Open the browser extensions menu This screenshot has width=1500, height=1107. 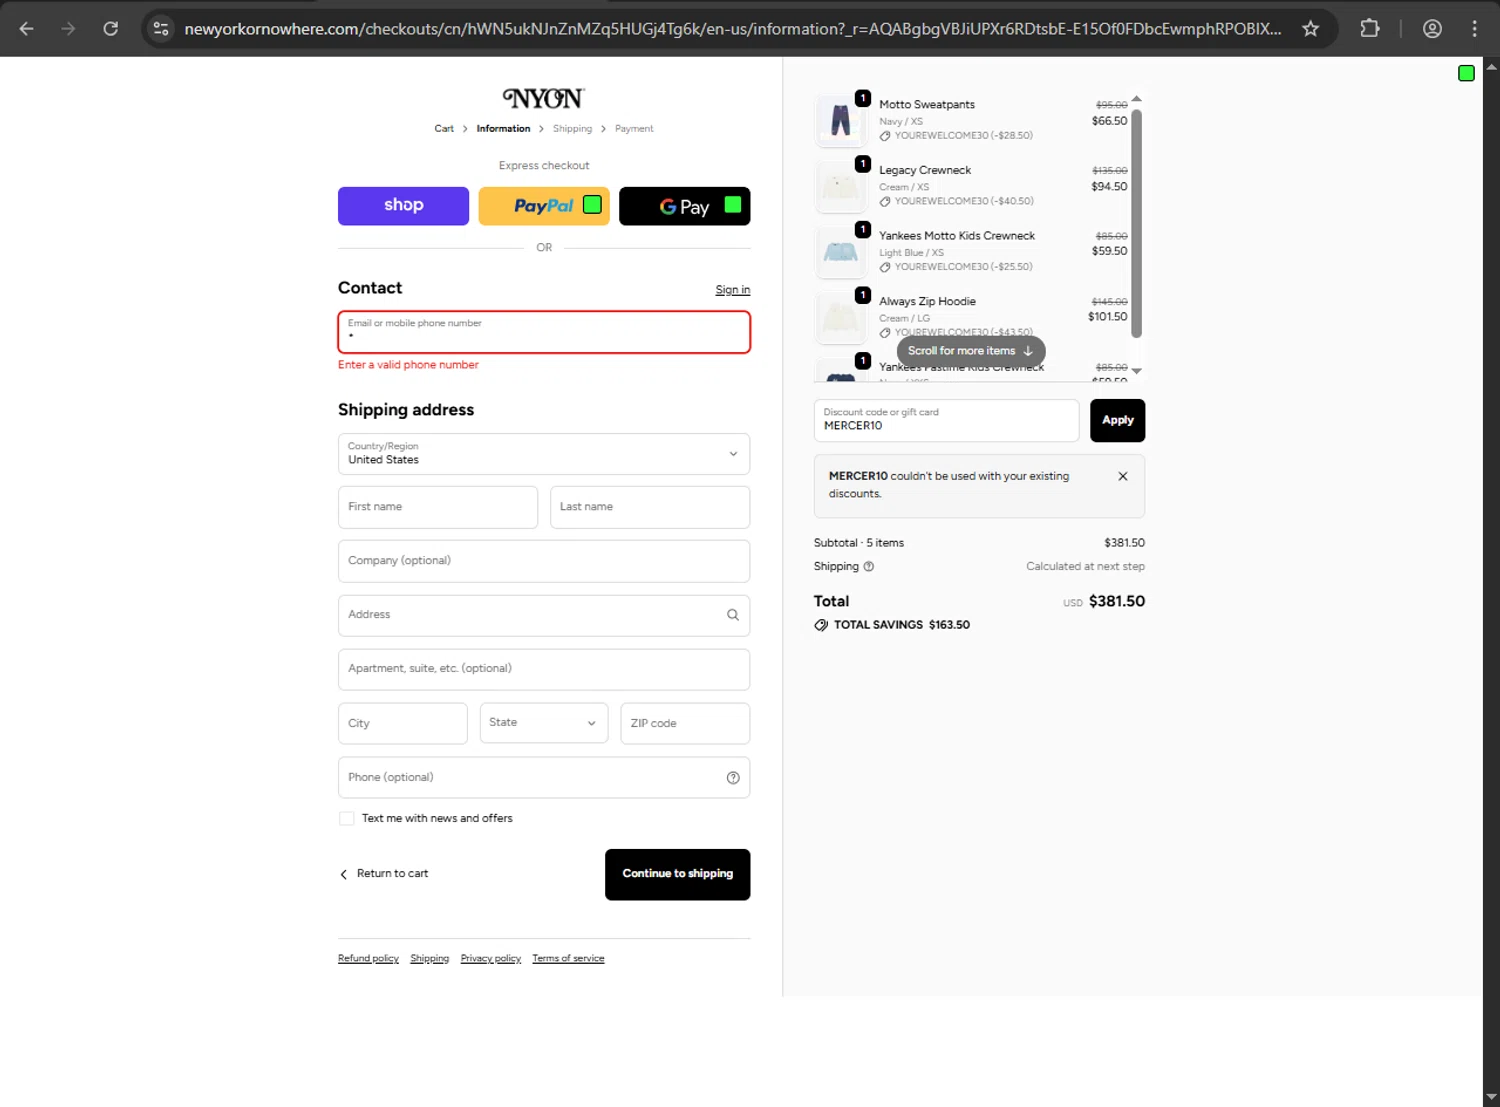(x=1370, y=29)
